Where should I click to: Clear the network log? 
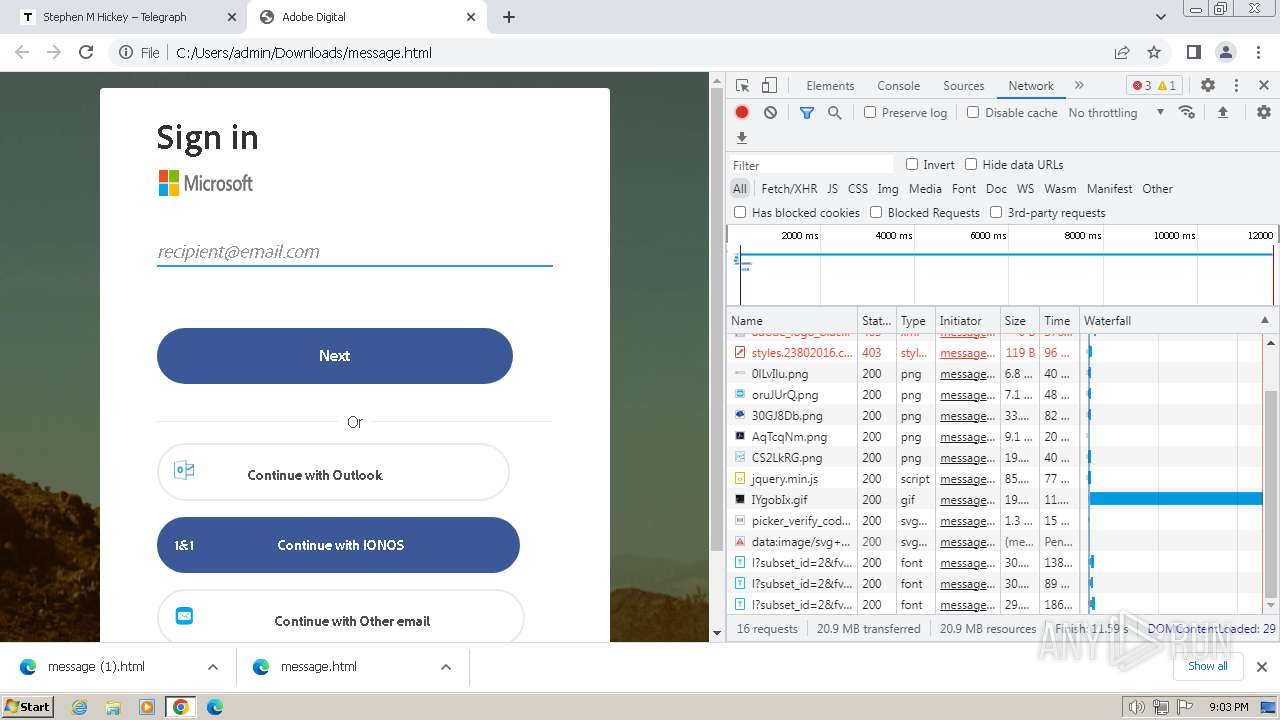(x=770, y=113)
